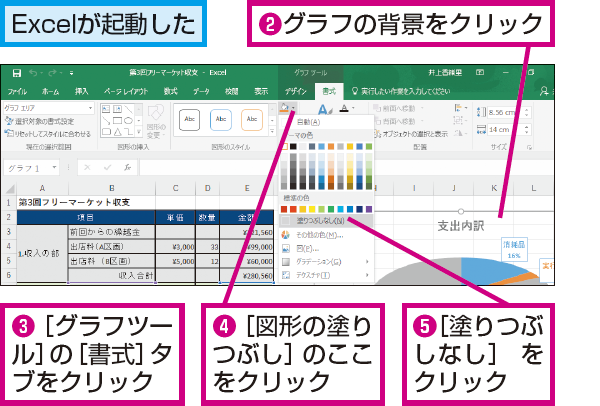Choose 自動(A) in fill menu
The height and width of the screenshot is (406, 600).
[326, 122]
